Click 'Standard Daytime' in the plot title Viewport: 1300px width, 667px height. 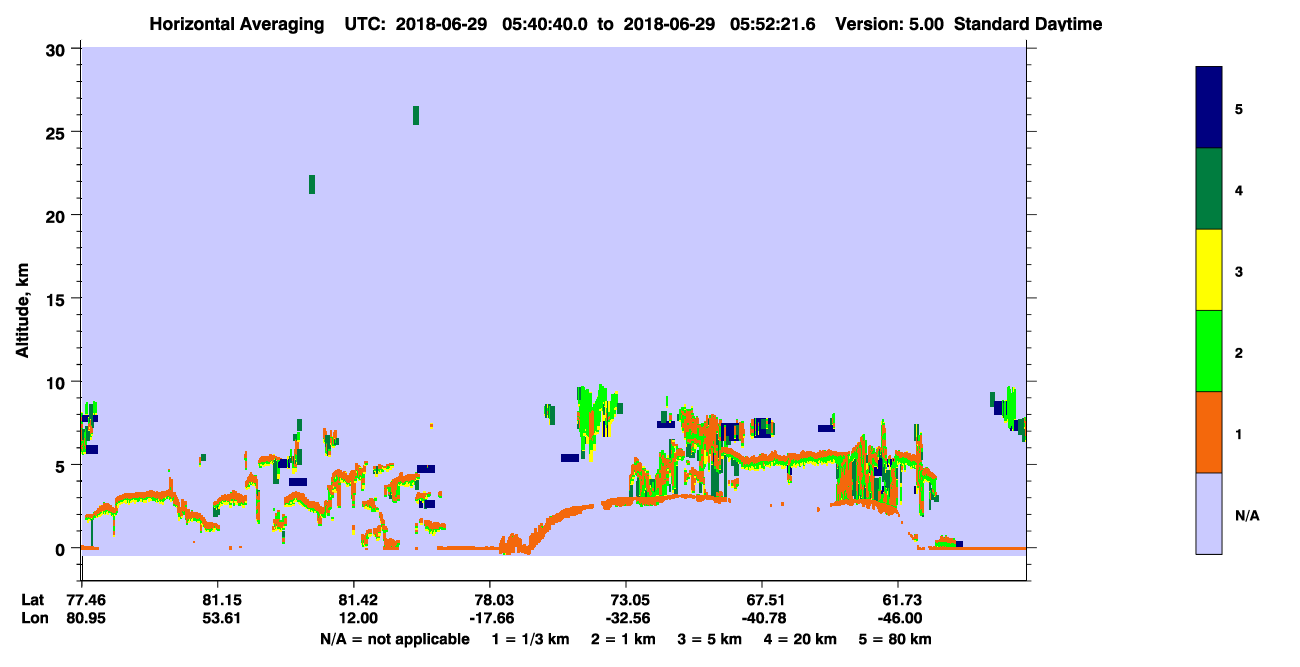1028,24
